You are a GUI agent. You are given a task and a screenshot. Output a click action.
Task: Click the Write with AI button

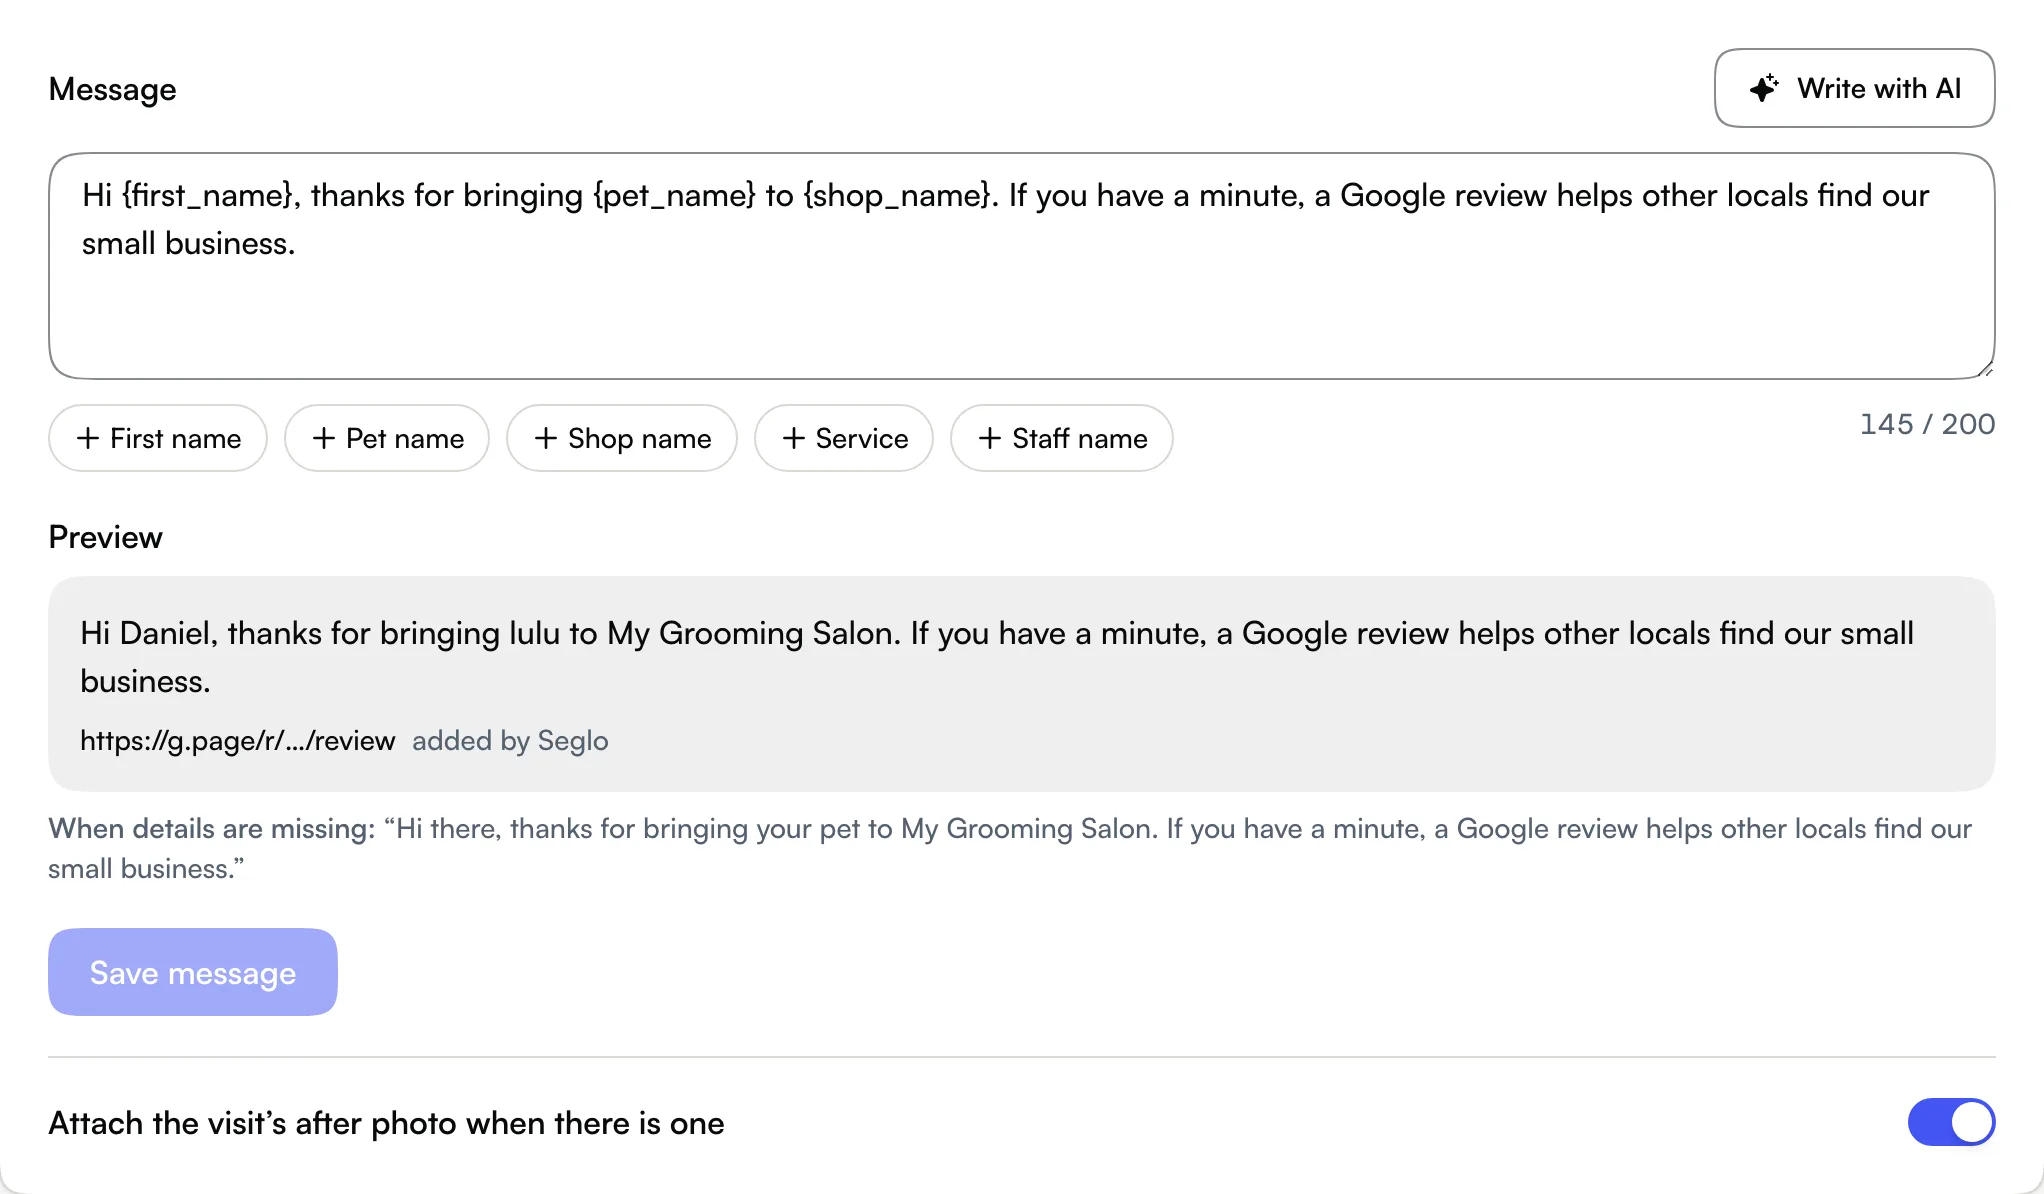pos(1854,88)
